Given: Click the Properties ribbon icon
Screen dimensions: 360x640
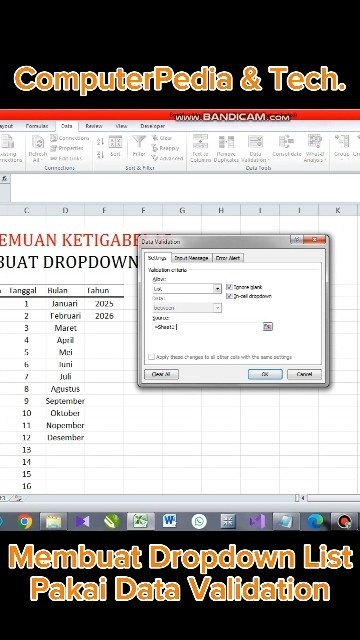Looking at the screenshot, I should 67,148.
